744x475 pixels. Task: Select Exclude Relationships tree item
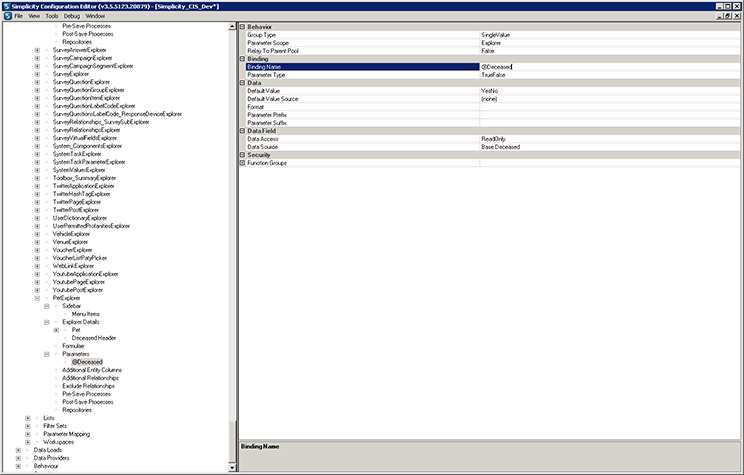tap(88, 386)
